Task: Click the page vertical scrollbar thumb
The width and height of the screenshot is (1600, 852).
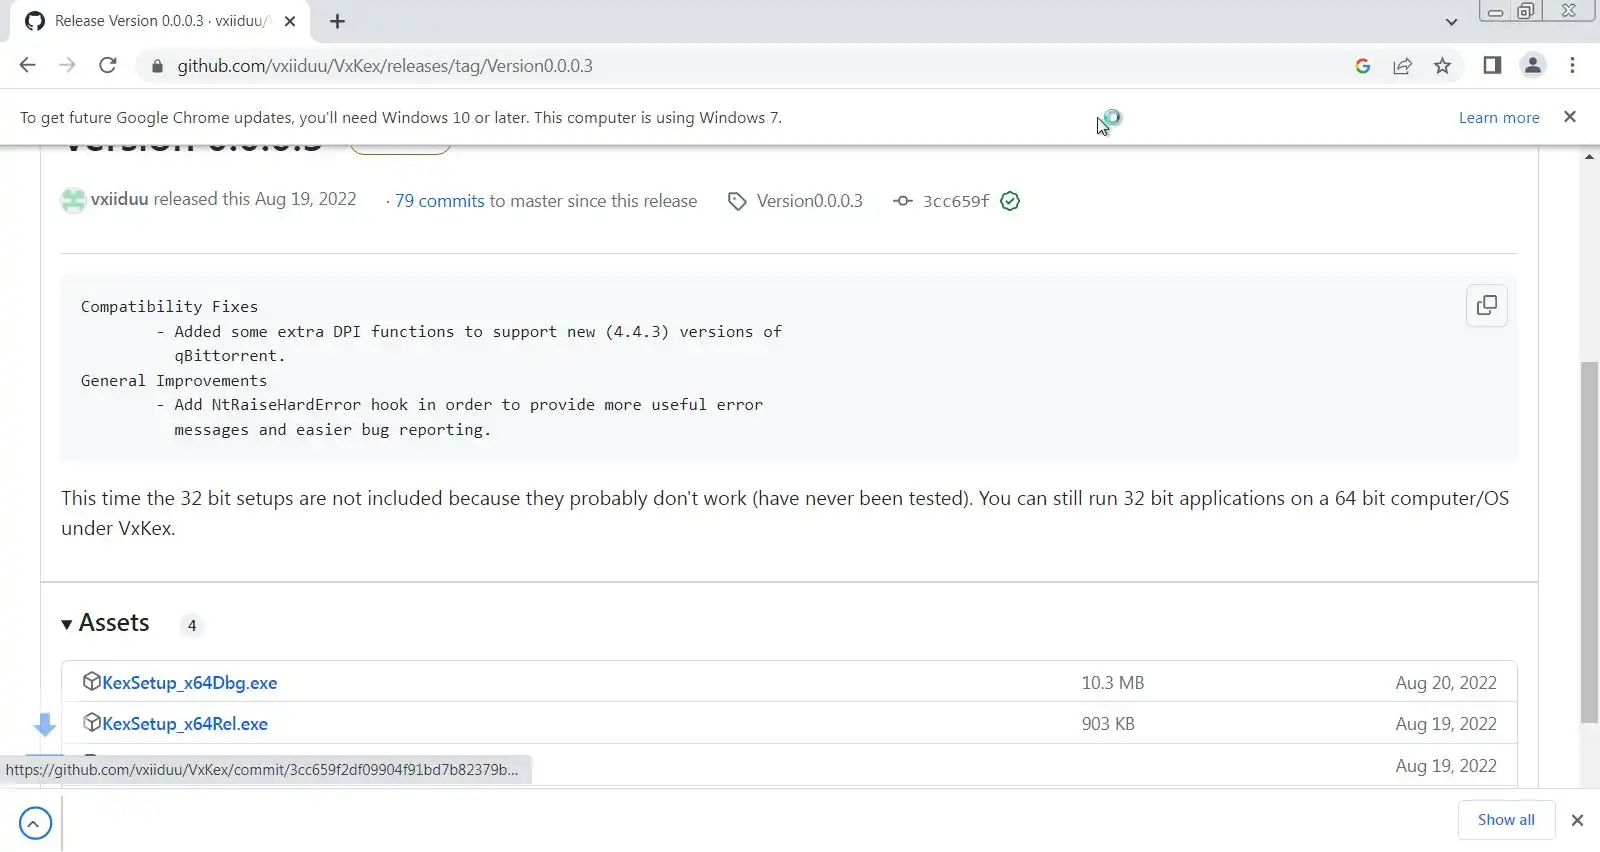Action: 1589,542
